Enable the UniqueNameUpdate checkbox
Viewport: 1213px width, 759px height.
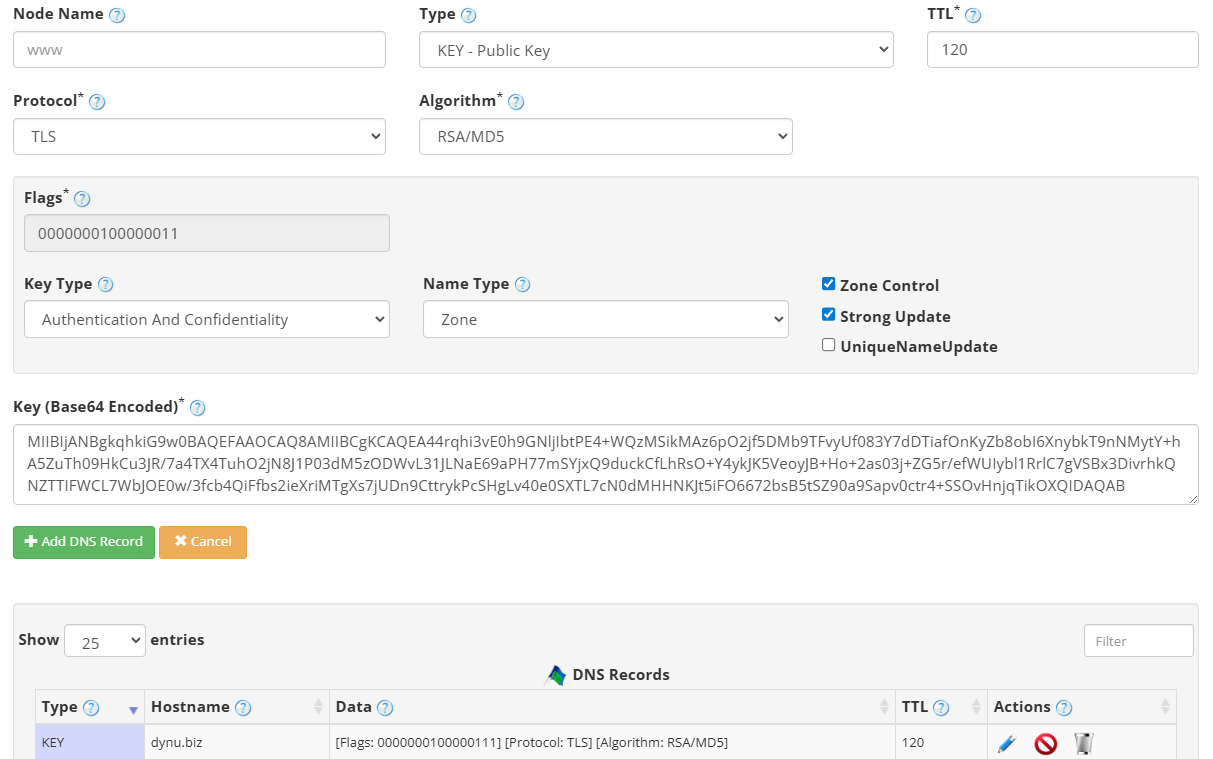click(x=828, y=345)
